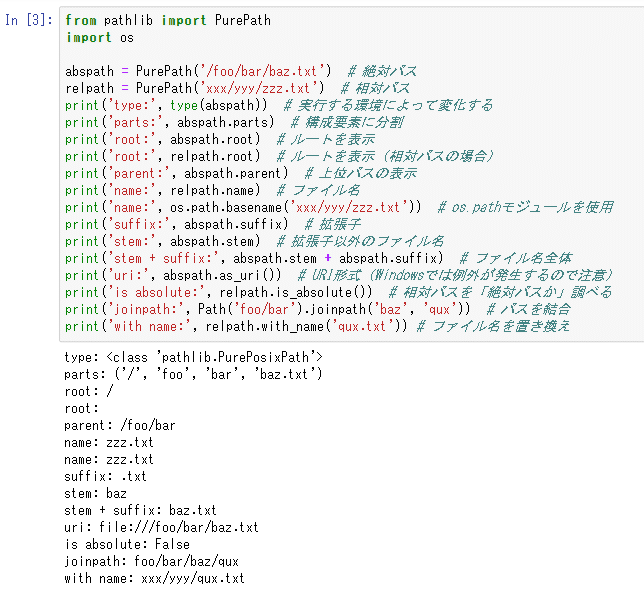Click the relpath assignment line

[x=195, y=88]
